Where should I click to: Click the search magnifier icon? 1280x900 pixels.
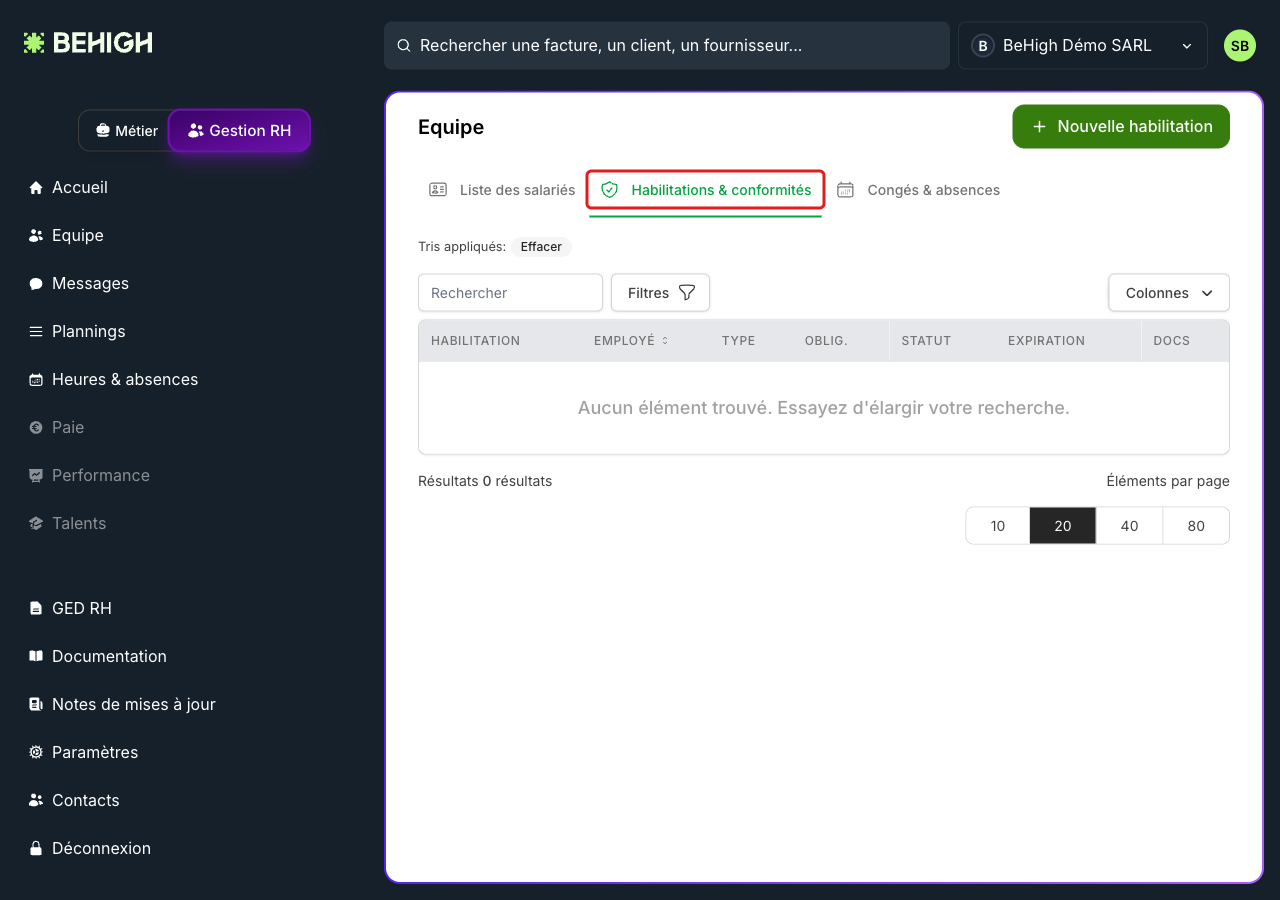(404, 45)
